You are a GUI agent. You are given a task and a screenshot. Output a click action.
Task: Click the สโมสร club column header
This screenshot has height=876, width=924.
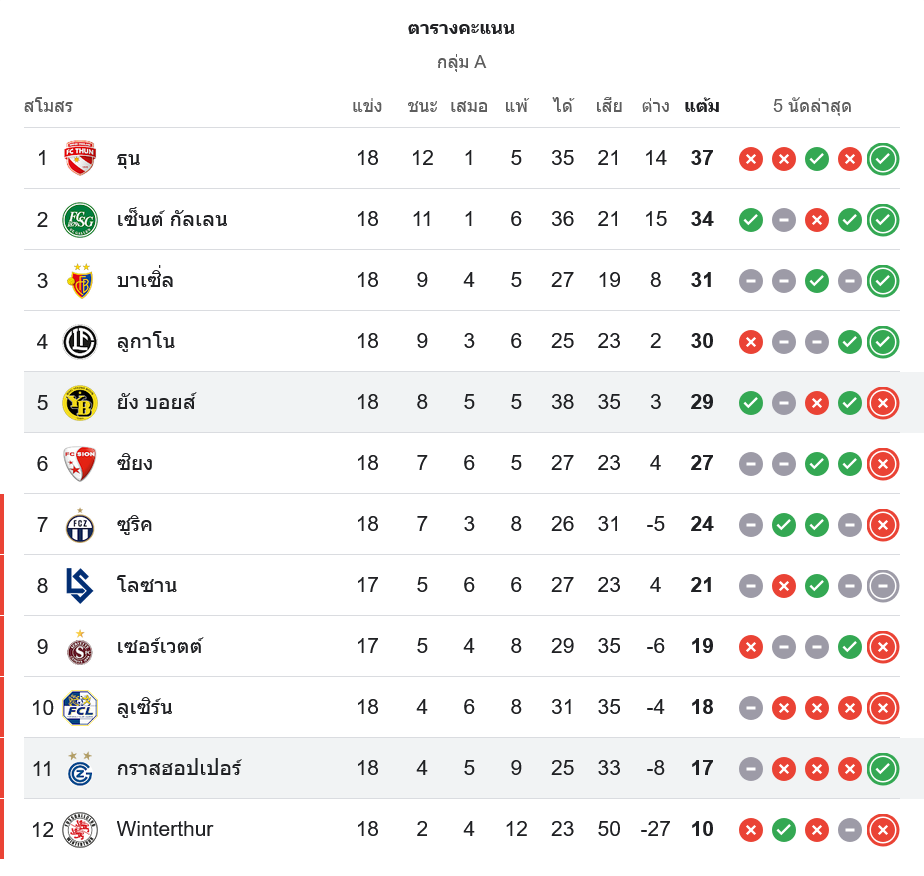(48, 106)
